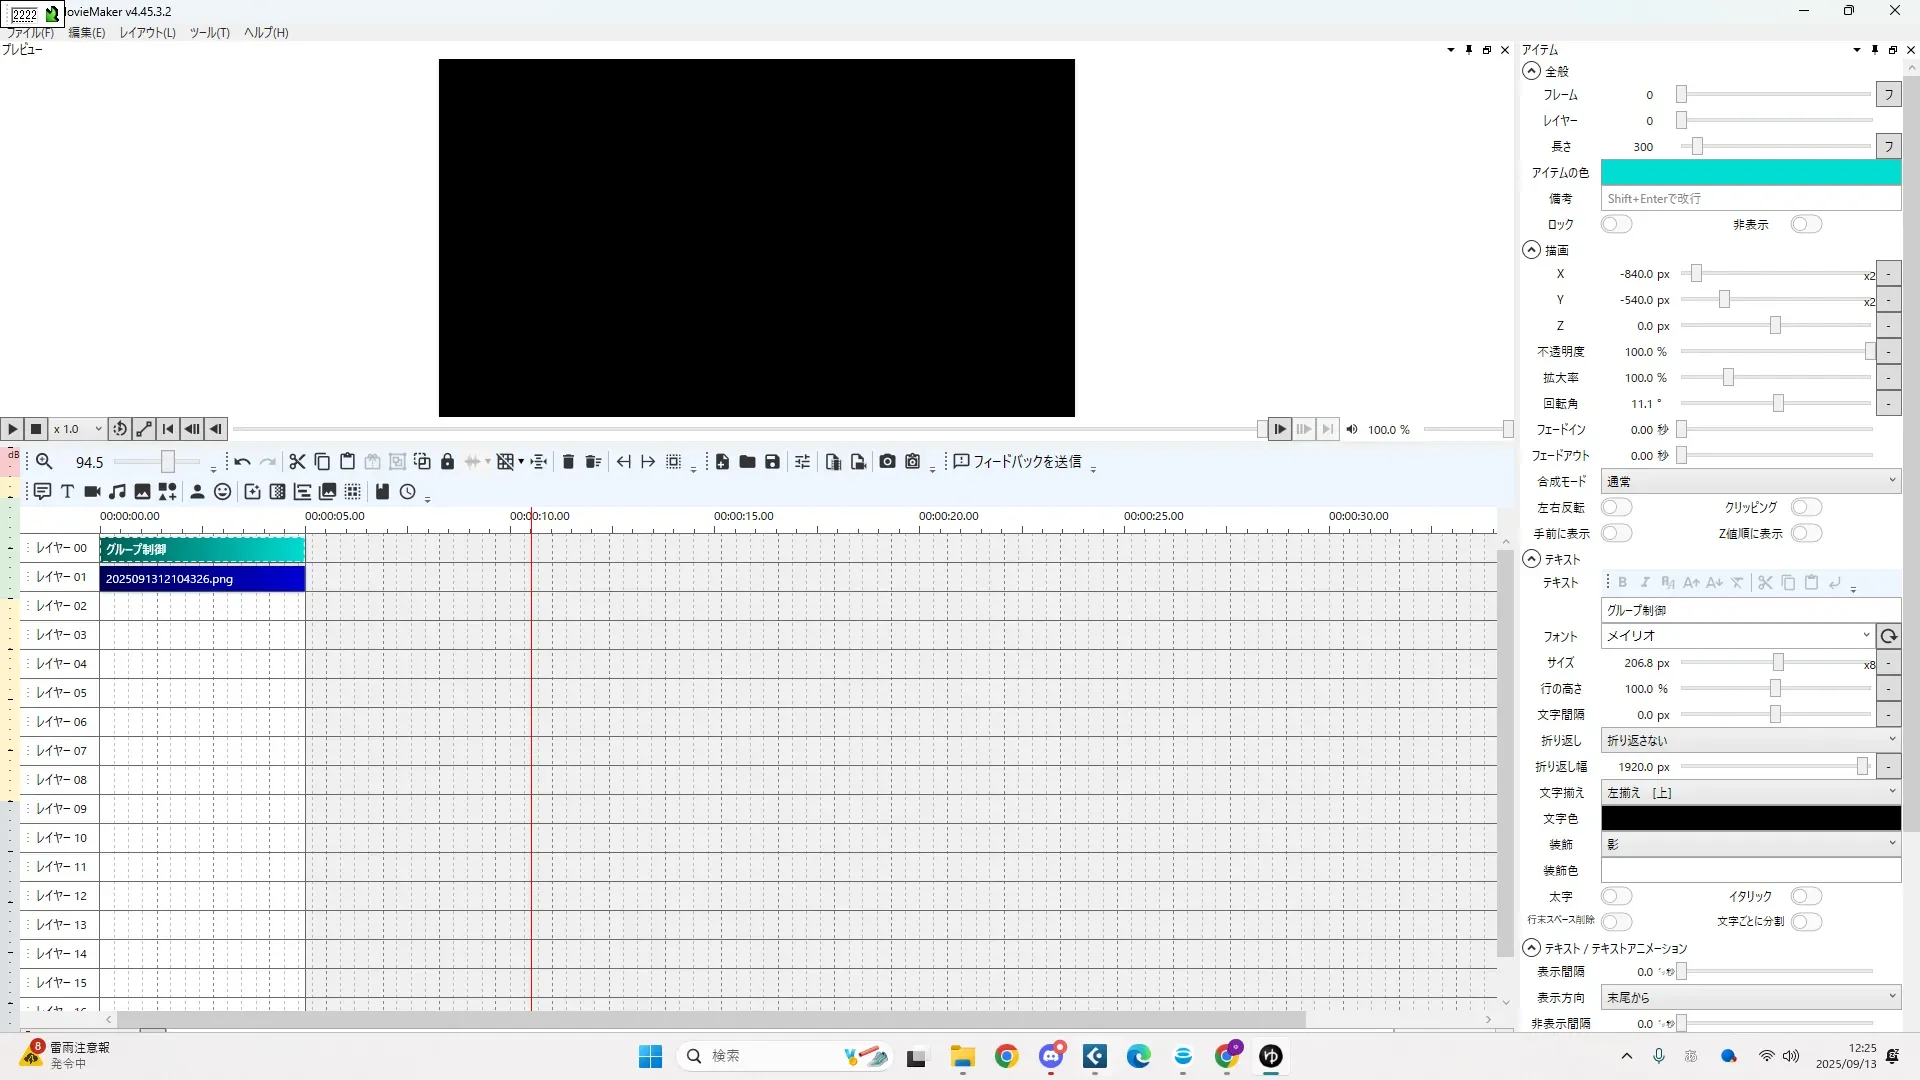Click the cyan アイテムの色 swatch
The height and width of the screenshot is (1080, 1920).
1750,173
